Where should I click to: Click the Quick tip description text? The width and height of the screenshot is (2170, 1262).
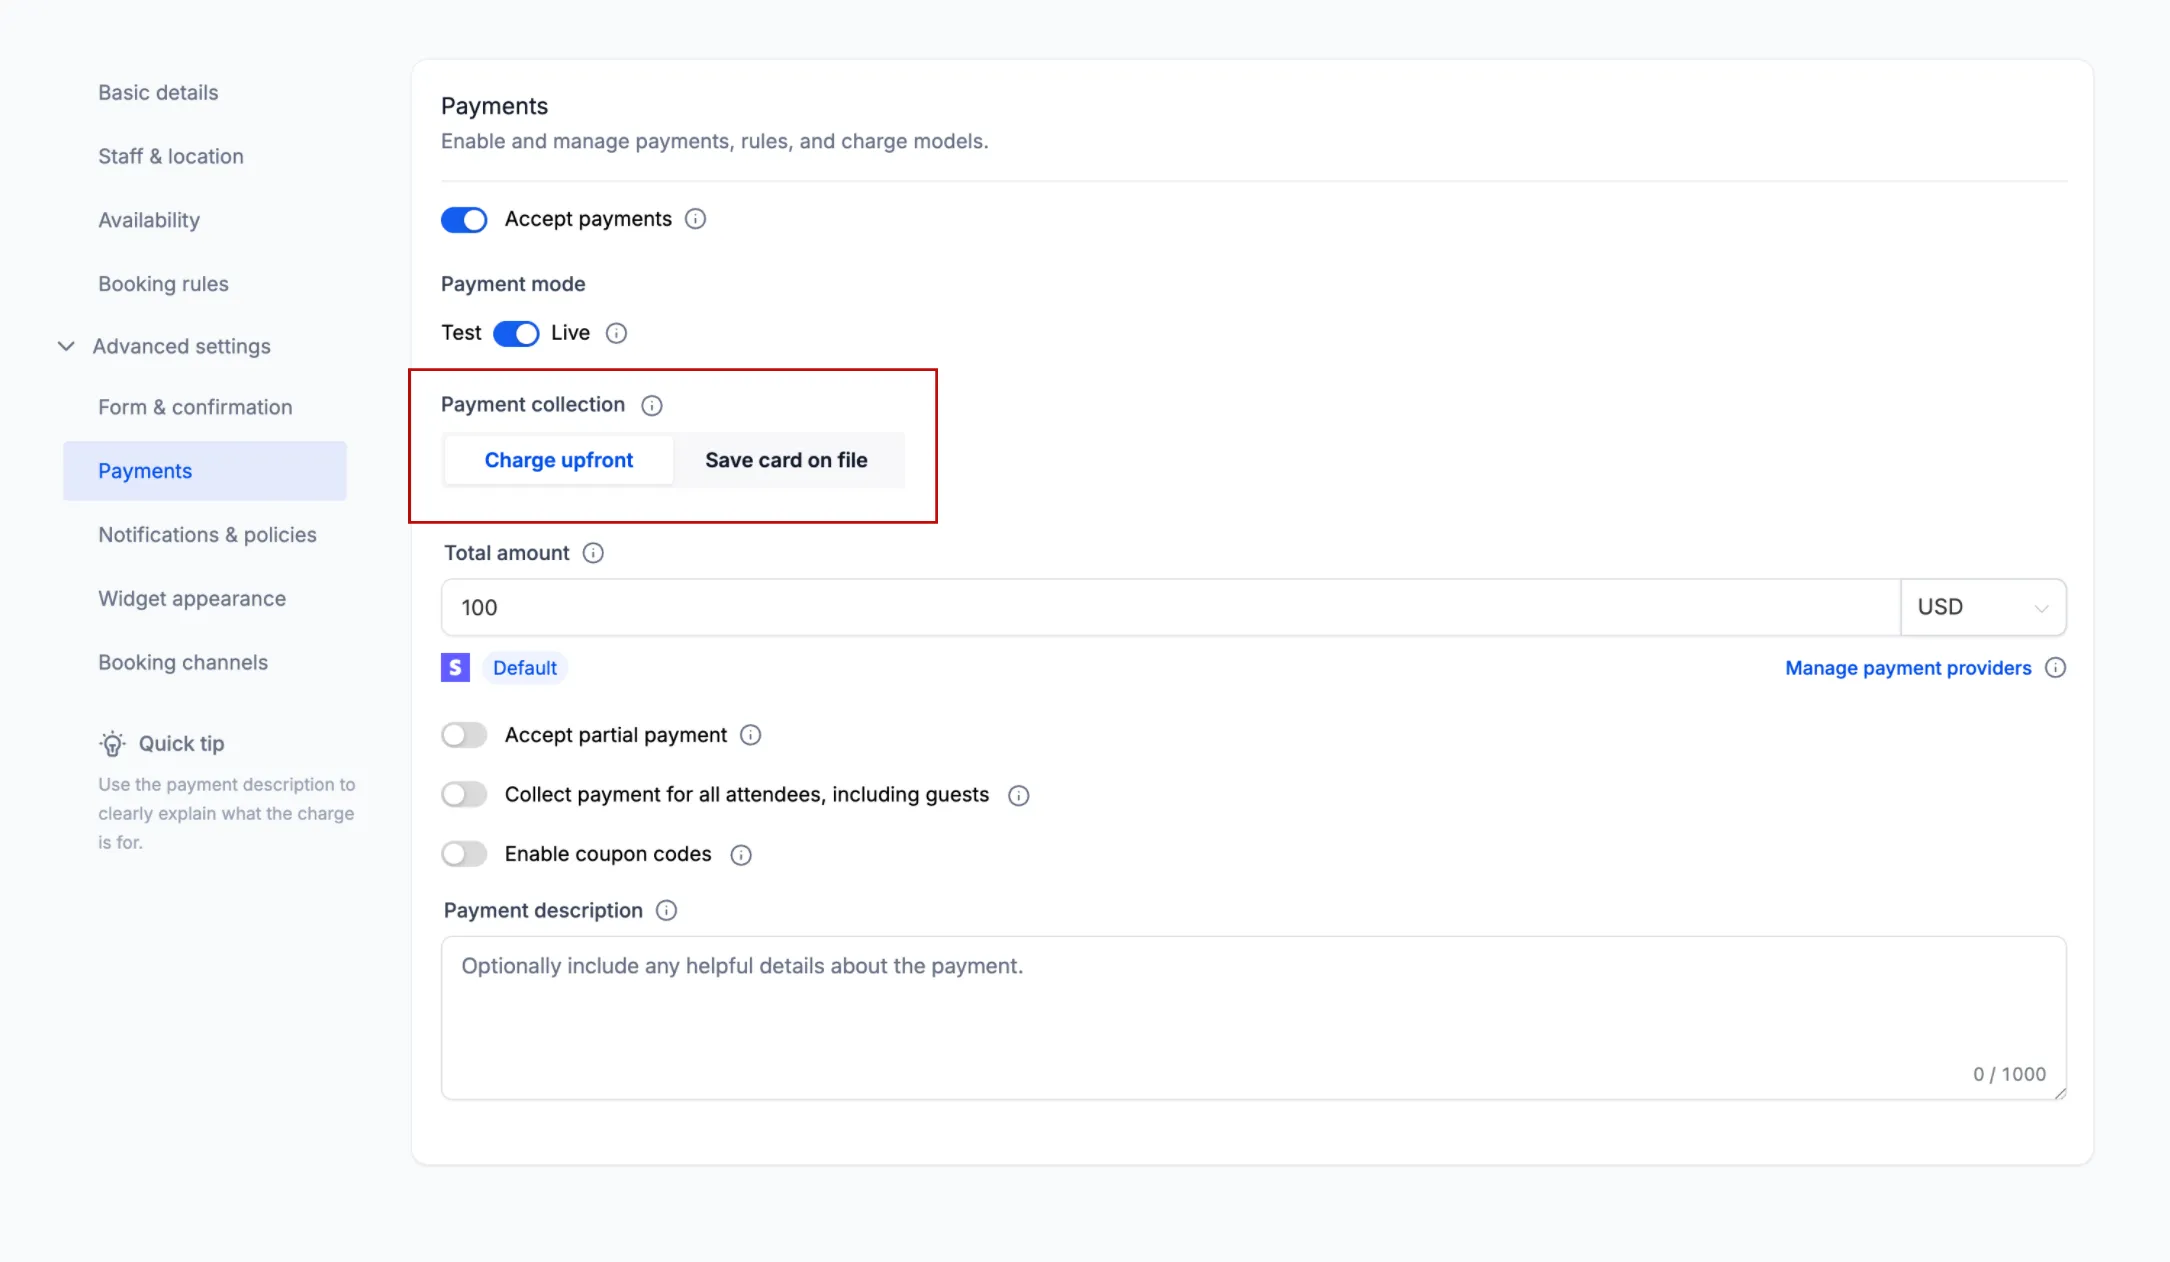[227, 813]
